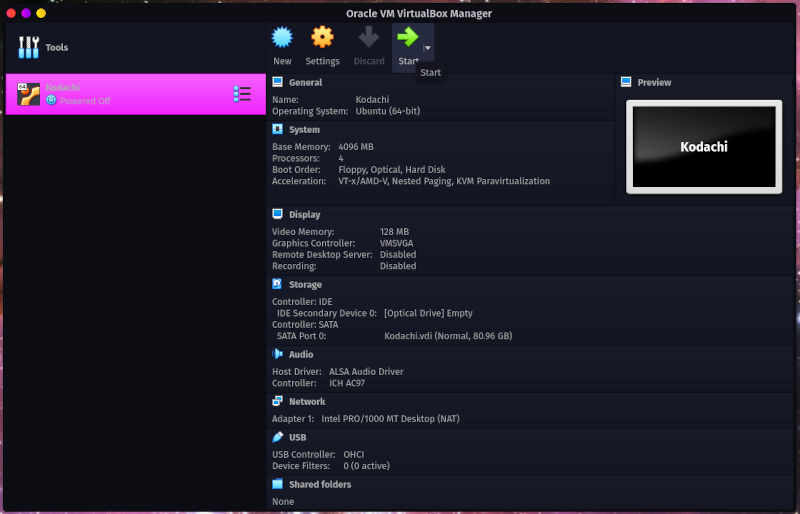
Task: Open the Audio section header
Action: tap(301, 354)
